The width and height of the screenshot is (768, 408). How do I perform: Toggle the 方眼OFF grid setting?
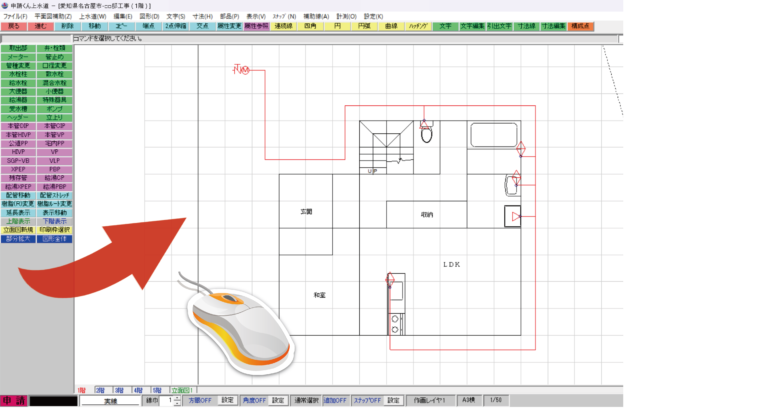(201, 400)
